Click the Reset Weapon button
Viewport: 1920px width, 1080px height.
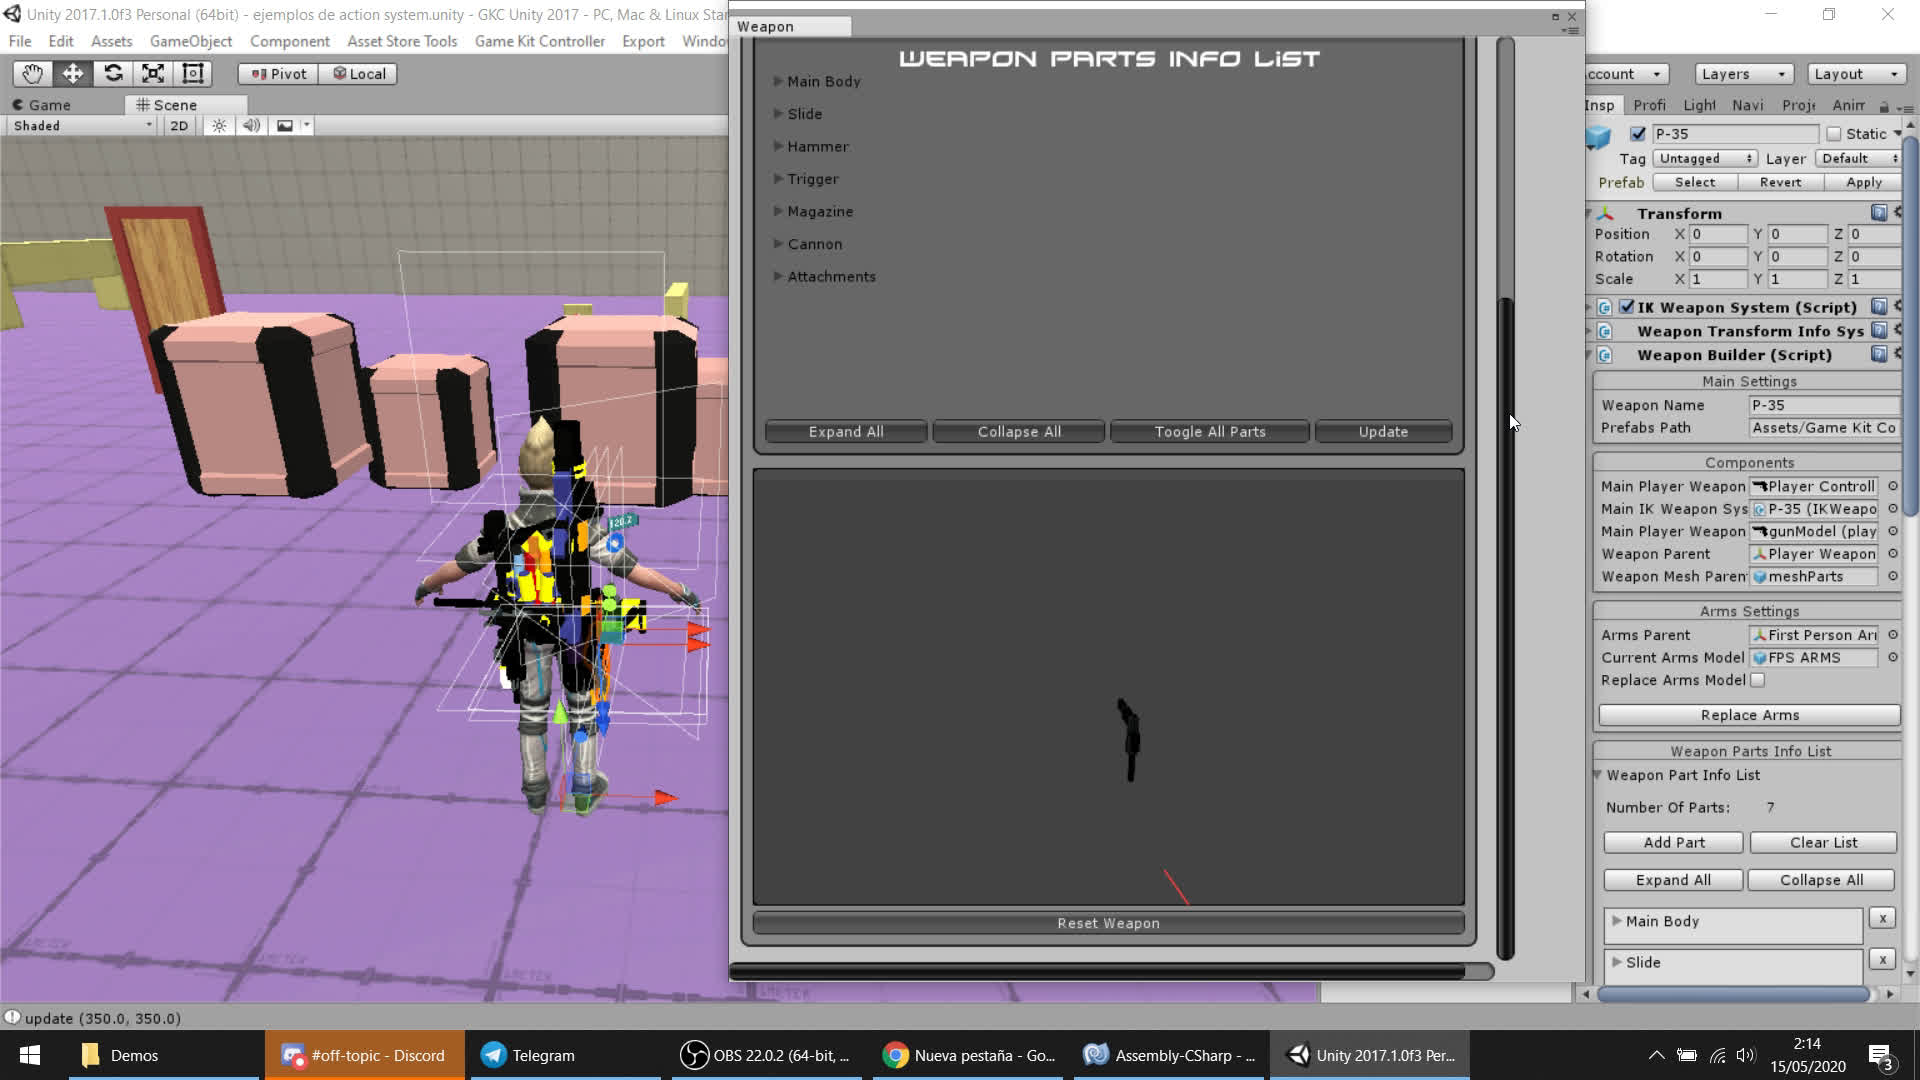1108,923
